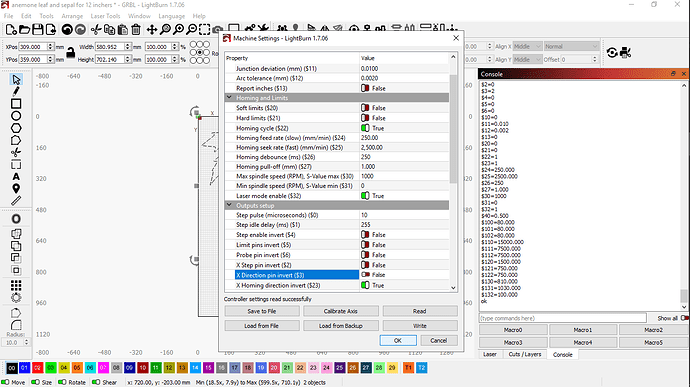Switch to the Console tab

[x=562, y=354]
